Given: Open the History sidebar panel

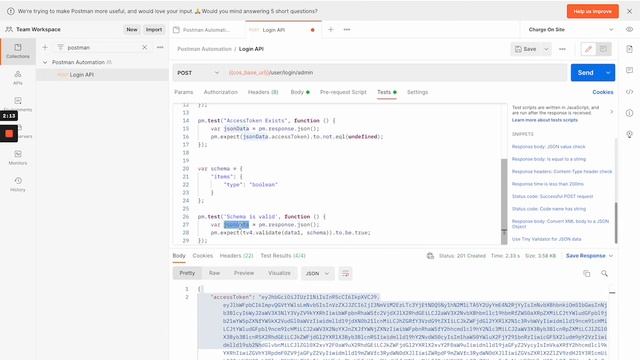Looking at the screenshot, I should tap(18, 184).
